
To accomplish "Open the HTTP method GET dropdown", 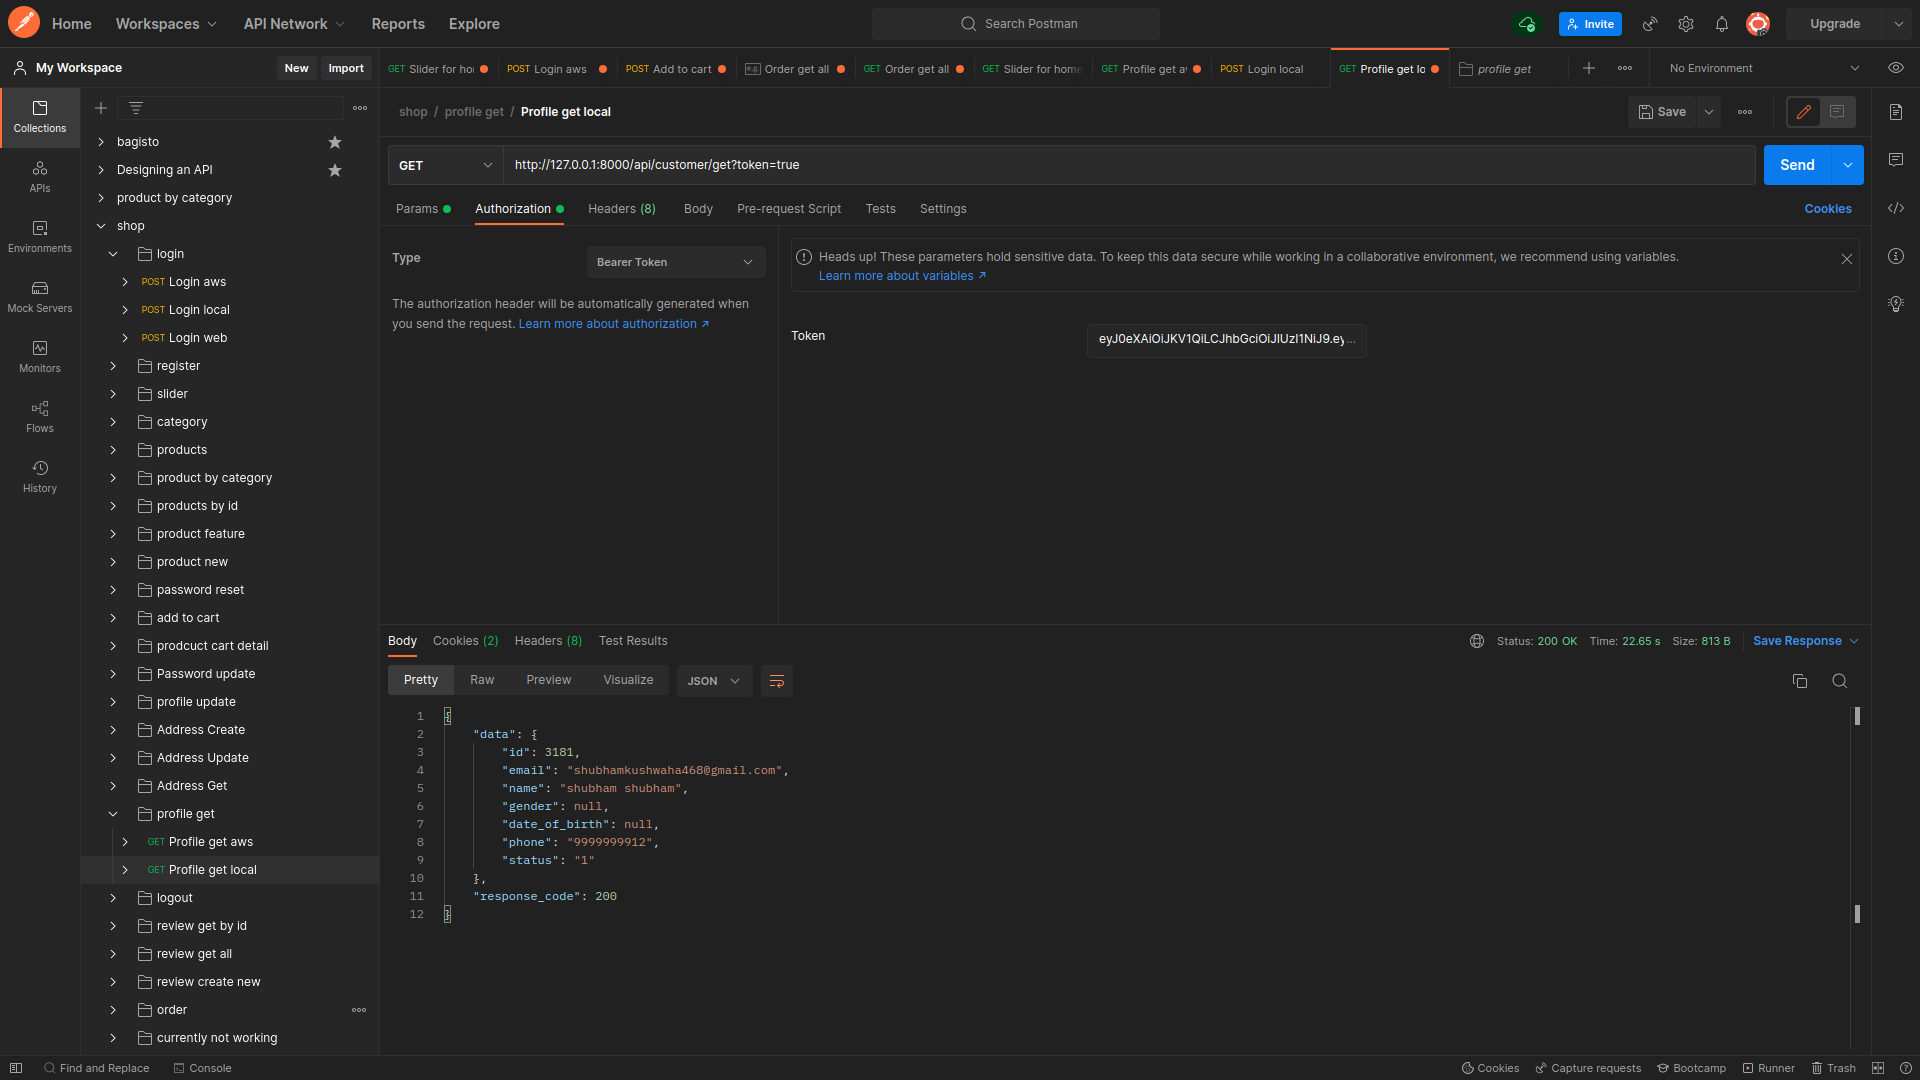I will click(445, 165).
